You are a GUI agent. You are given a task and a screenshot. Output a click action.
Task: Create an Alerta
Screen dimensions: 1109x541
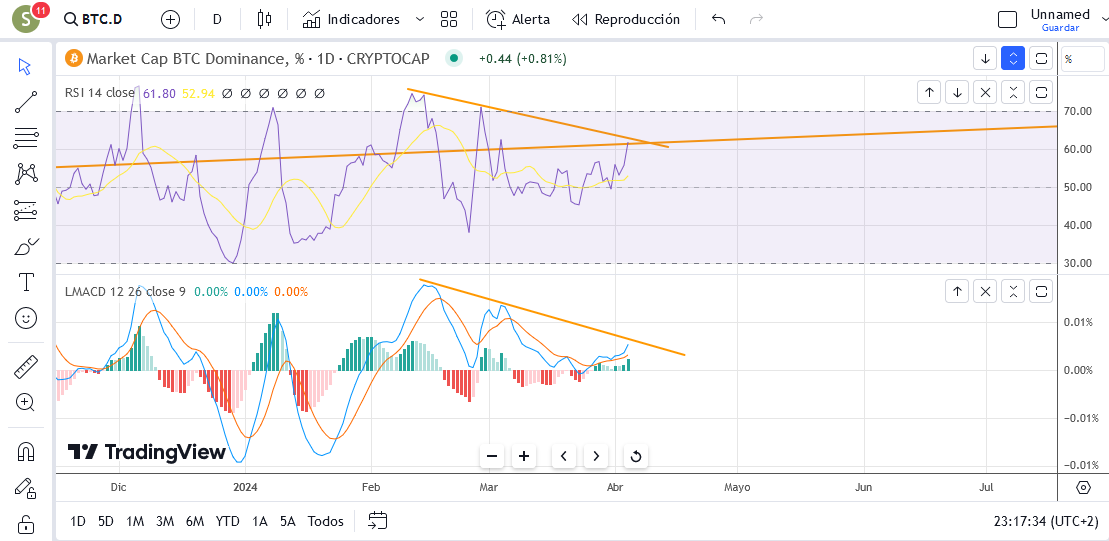(518, 19)
